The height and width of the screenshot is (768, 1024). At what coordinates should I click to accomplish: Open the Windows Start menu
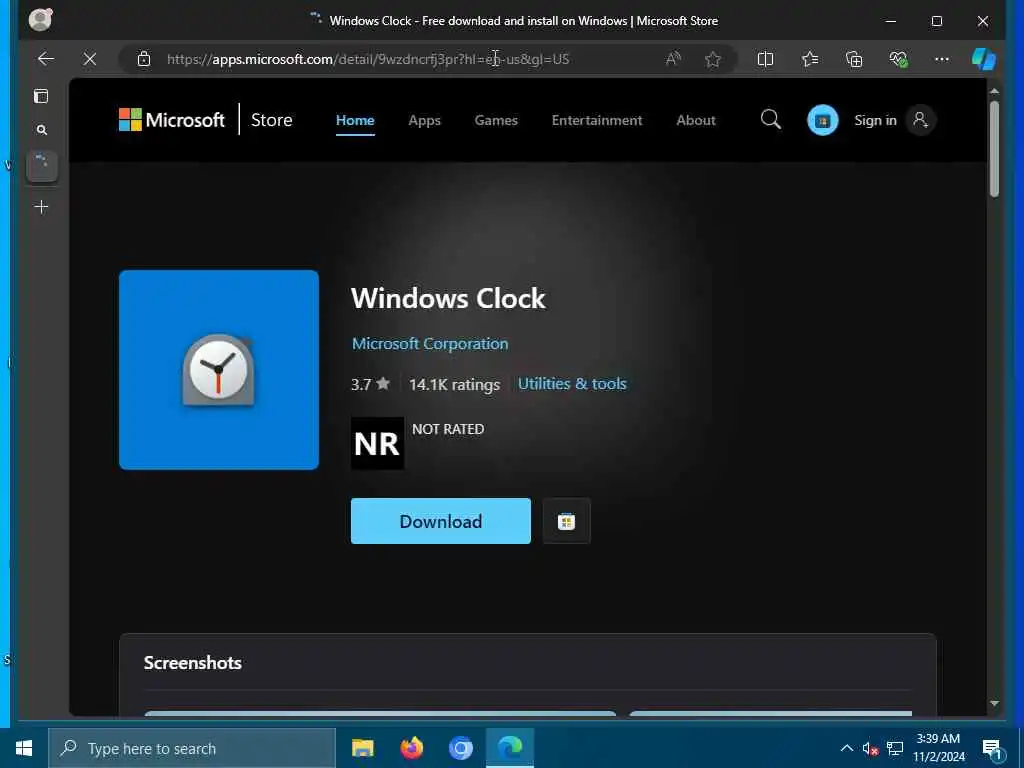24,748
